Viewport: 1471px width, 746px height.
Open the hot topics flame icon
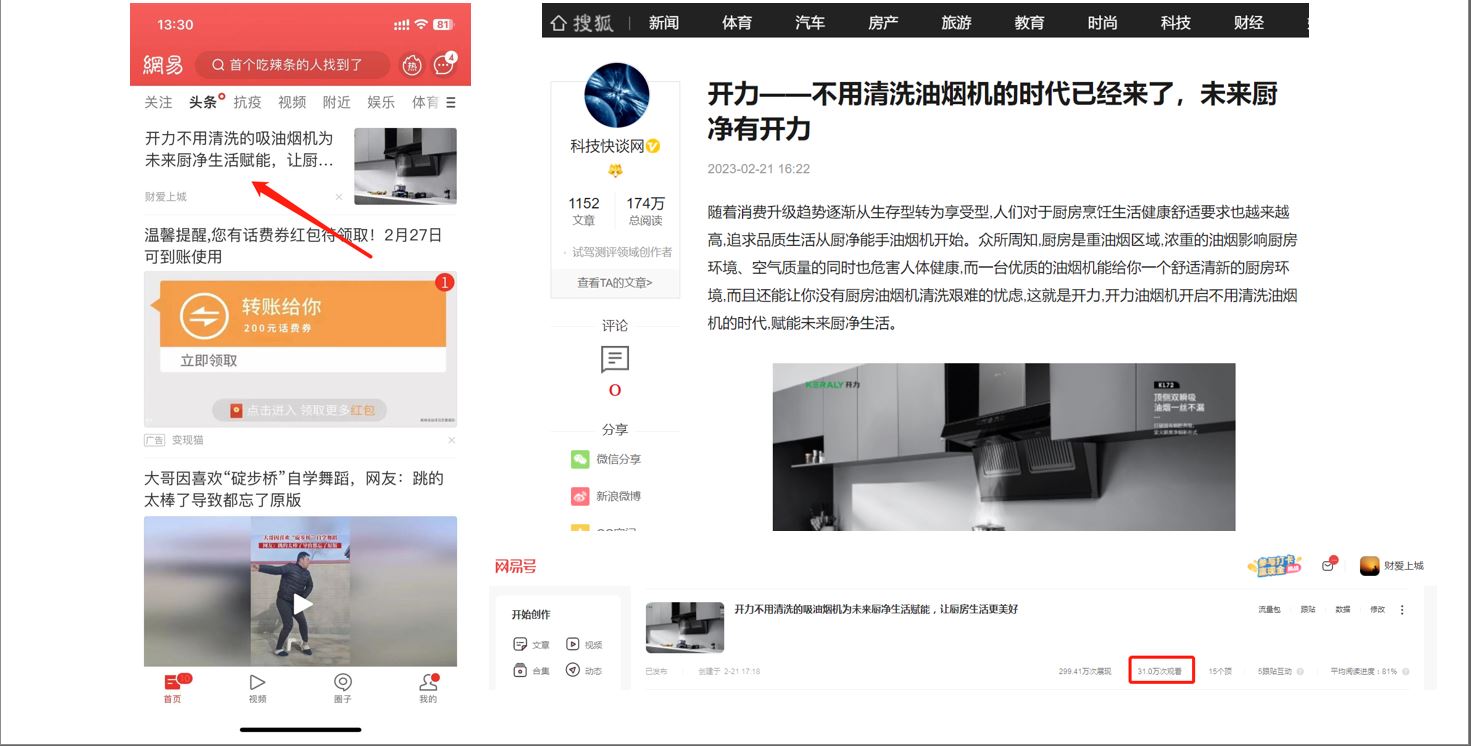412,66
